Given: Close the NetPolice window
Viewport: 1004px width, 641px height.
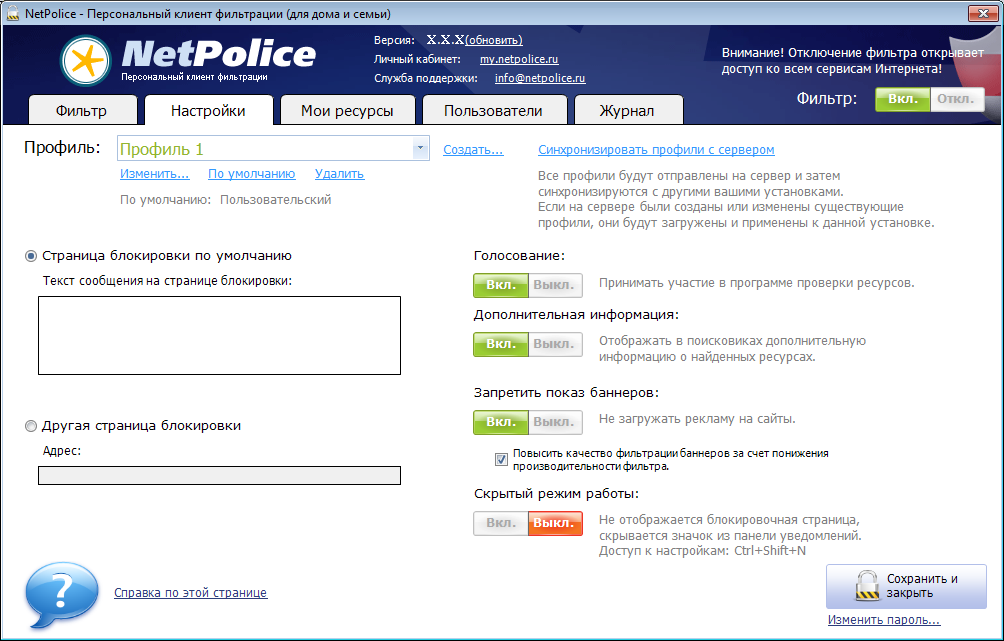Looking at the screenshot, I should tap(983, 13).
